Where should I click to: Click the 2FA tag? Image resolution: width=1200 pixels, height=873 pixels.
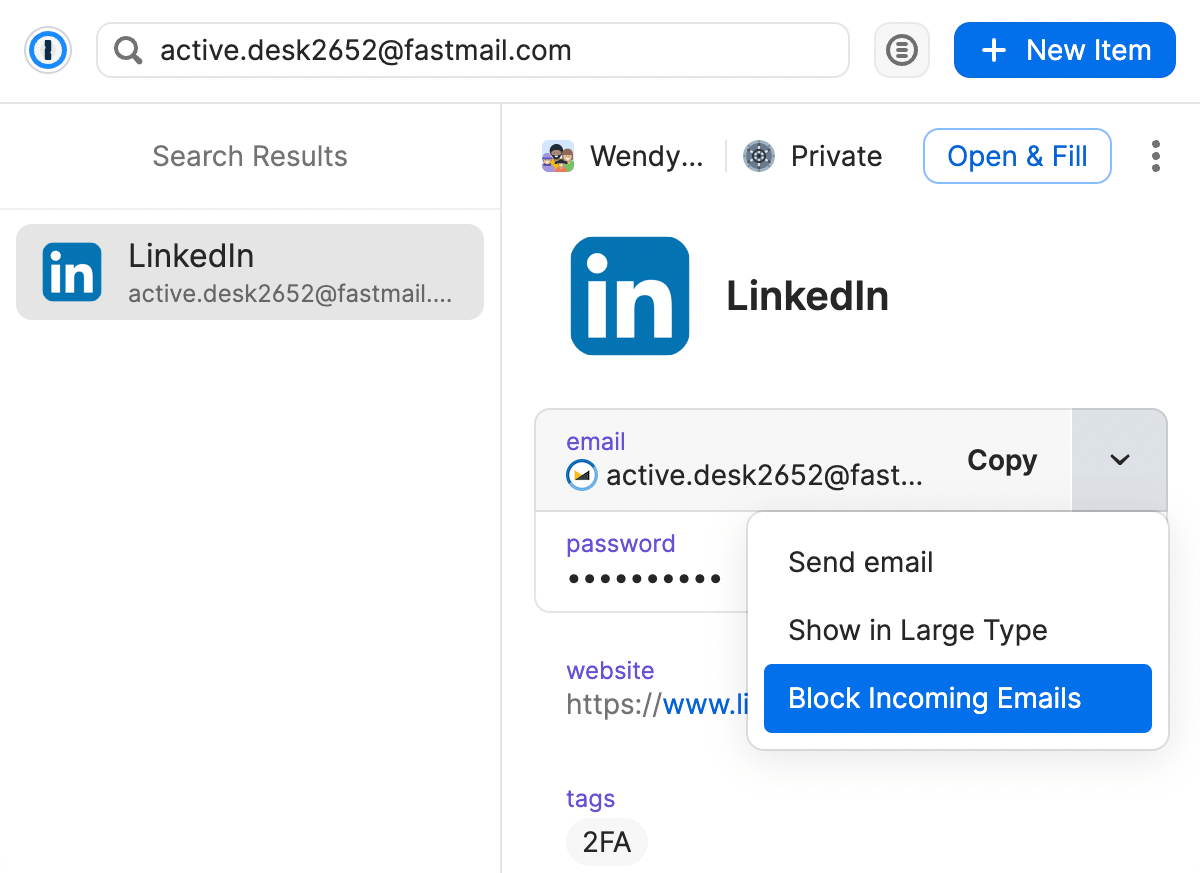click(x=607, y=842)
